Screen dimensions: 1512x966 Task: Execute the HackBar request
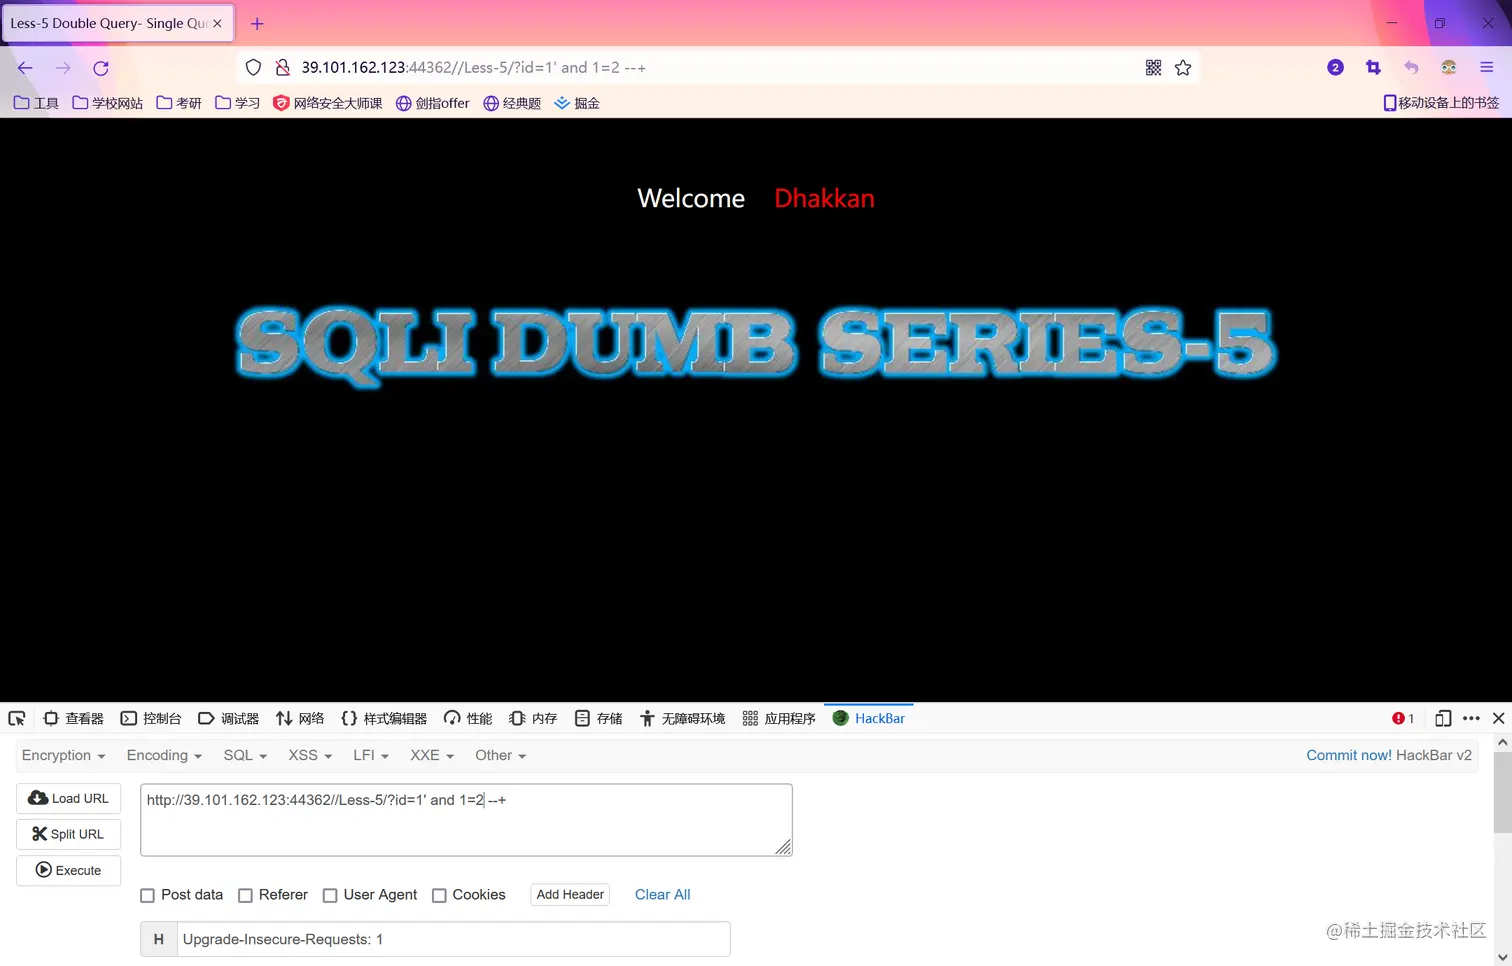click(x=69, y=871)
